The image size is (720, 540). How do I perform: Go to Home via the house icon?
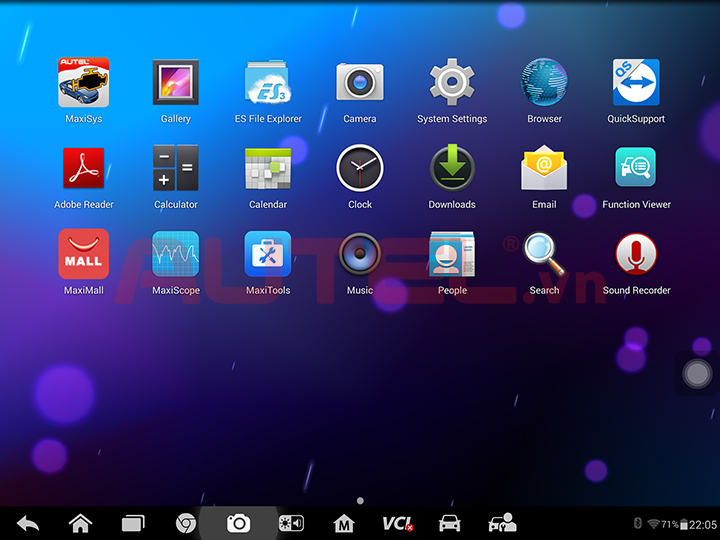pos(80,523)
